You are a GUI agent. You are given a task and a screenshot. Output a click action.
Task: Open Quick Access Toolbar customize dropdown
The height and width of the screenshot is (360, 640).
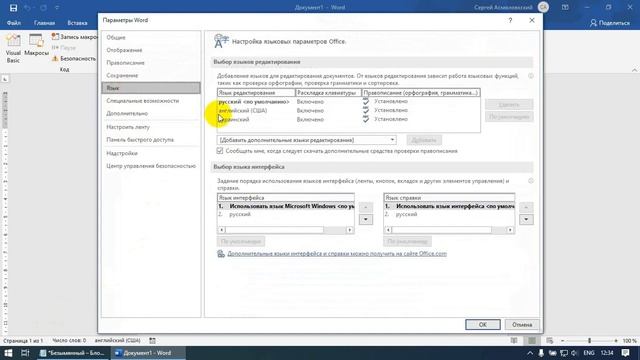click(x=57, y=7)
